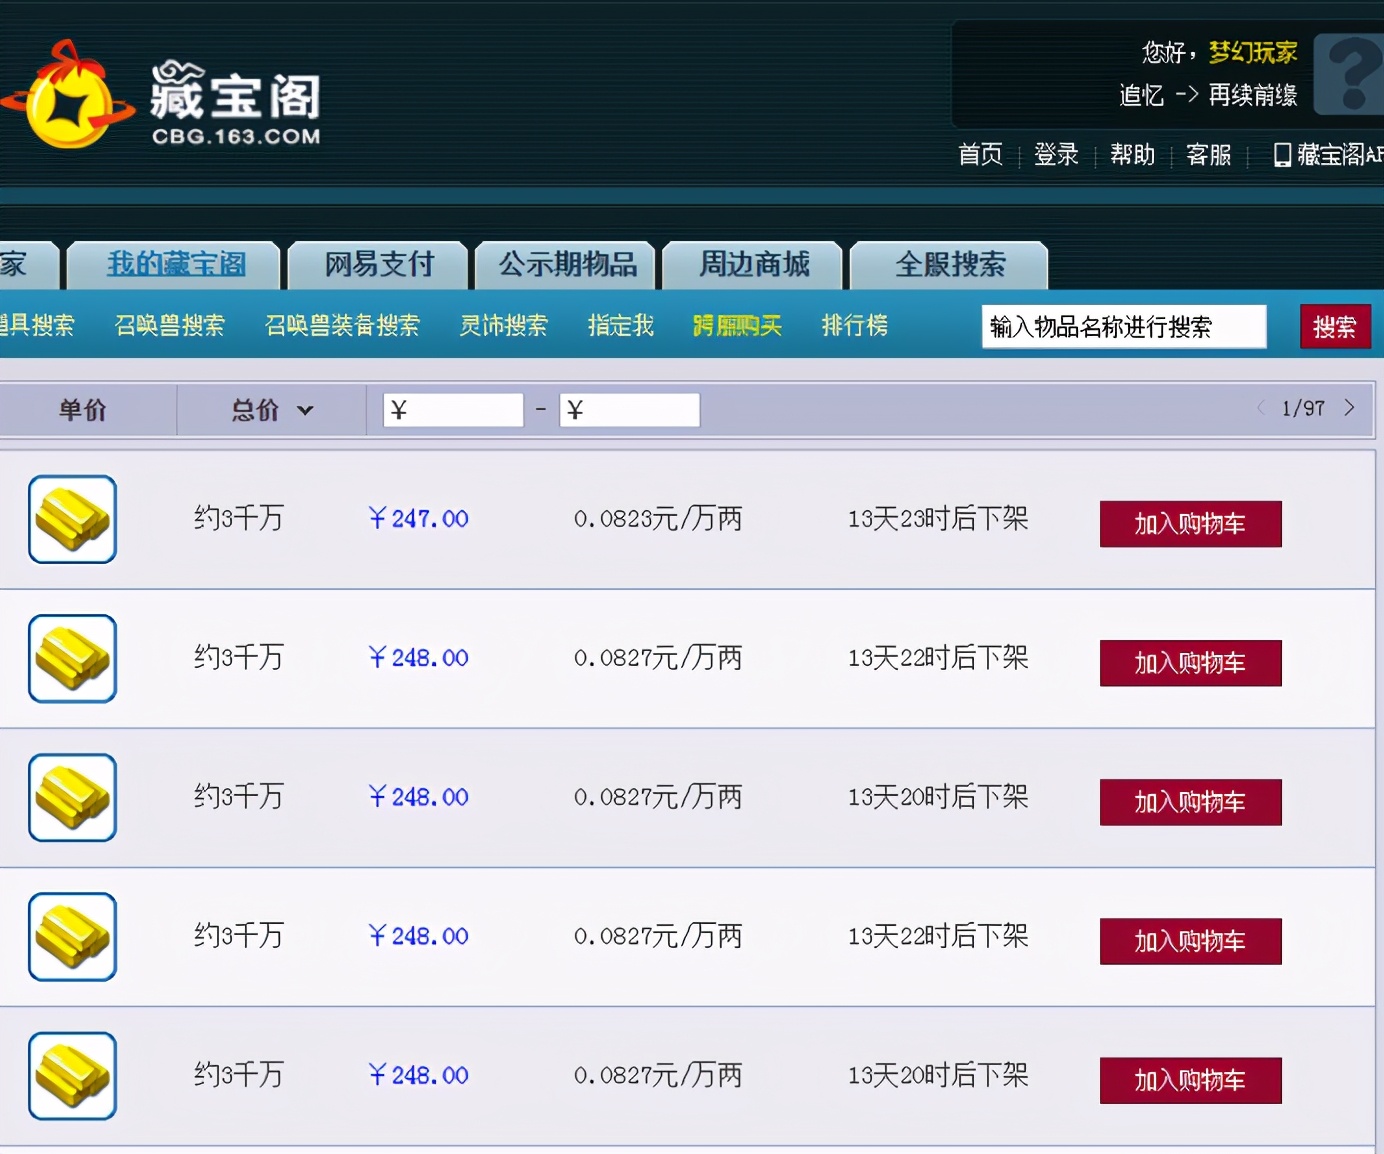The image size is (1384, 1154).
Task: Open the highlighted 跨服购买 item
Action: click(737, 325)
